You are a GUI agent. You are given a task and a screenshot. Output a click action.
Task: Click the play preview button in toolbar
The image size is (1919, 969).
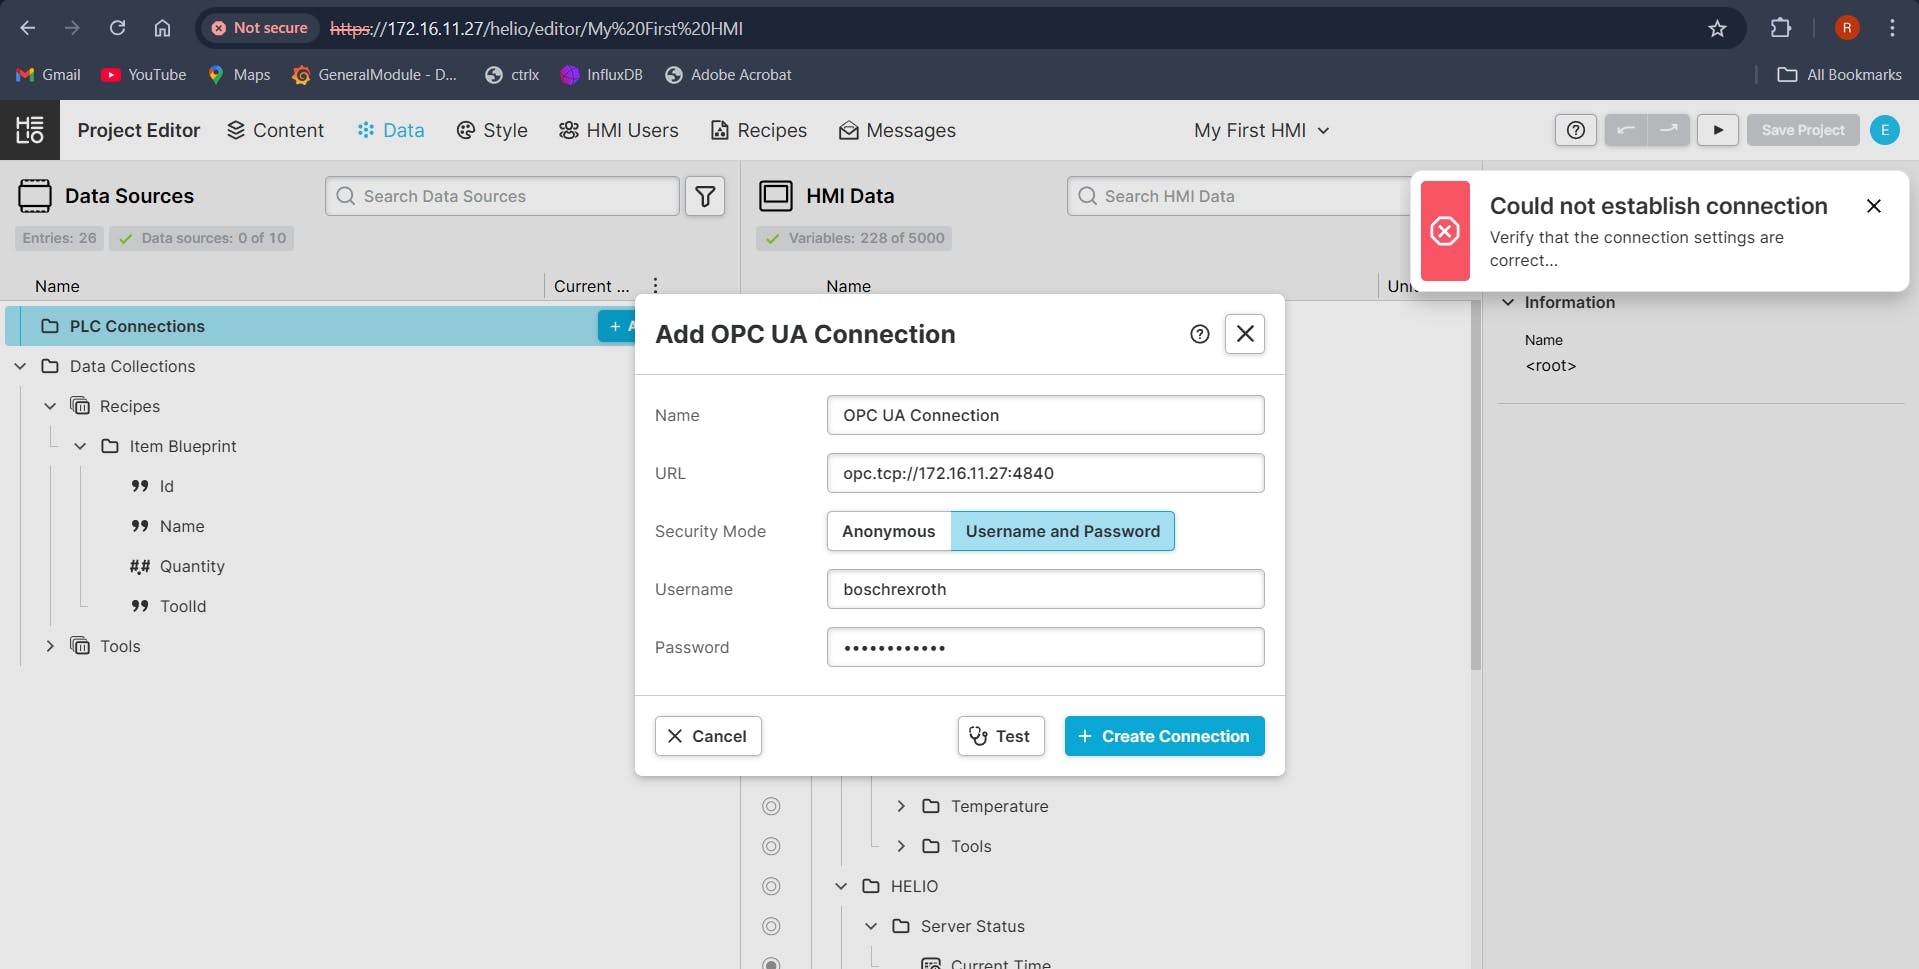pos(1717,130)
